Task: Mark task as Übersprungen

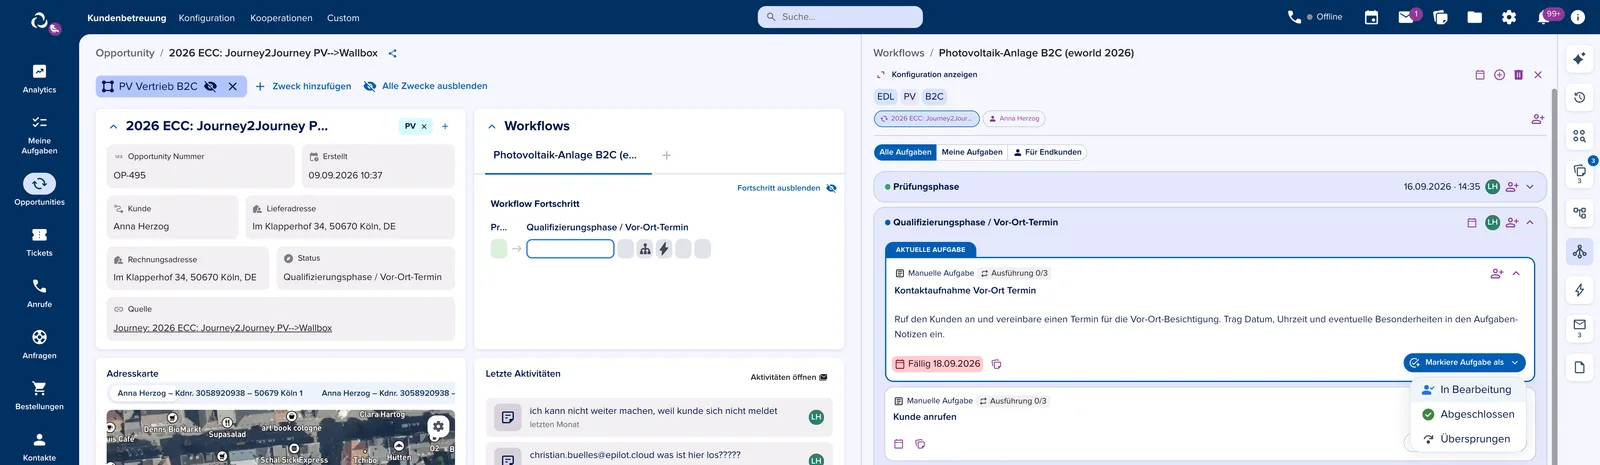Action: click(1467, 439)
